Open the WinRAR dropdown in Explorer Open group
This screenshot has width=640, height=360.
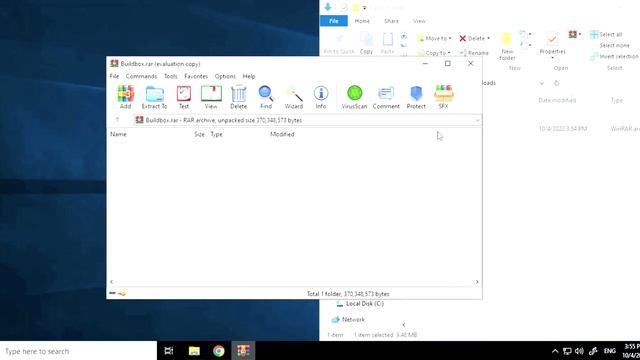pyautogui.click(x=575, y=35)
